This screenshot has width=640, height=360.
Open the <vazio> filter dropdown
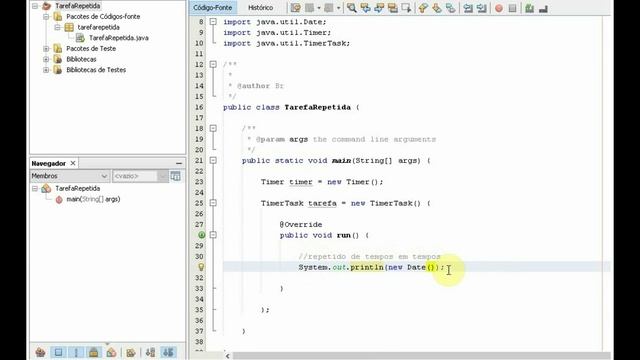tap(140, 176)
